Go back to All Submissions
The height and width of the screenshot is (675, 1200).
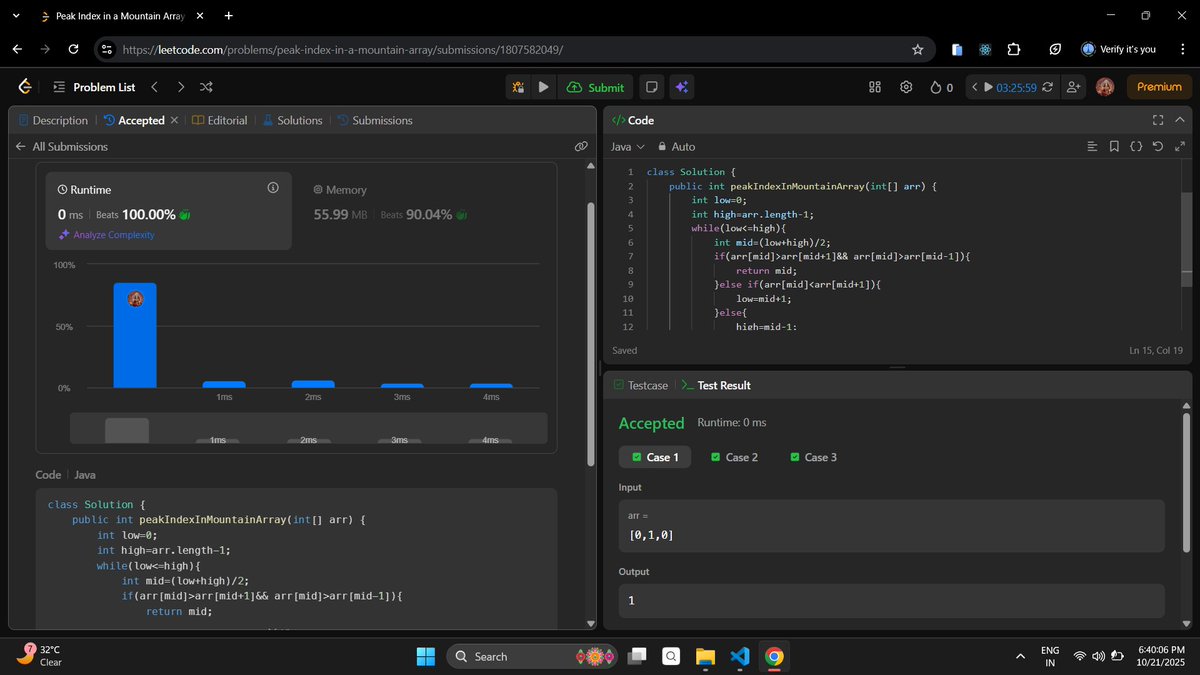(x=61, y=146)
